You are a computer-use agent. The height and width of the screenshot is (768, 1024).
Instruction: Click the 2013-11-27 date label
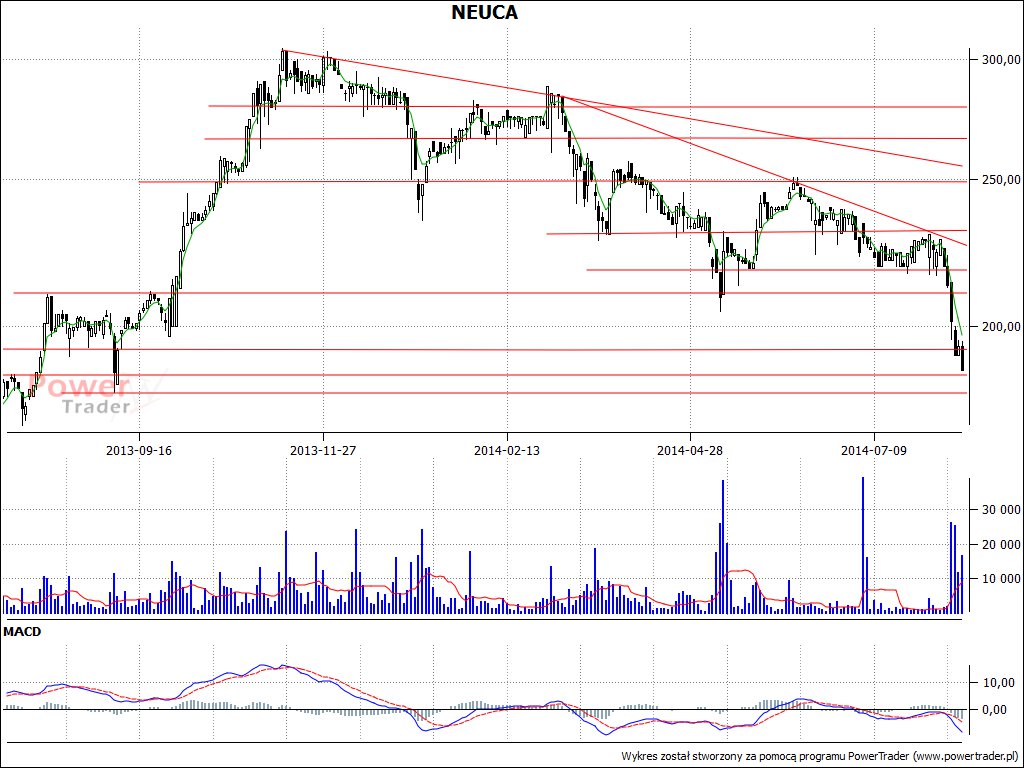pos(323,450)
